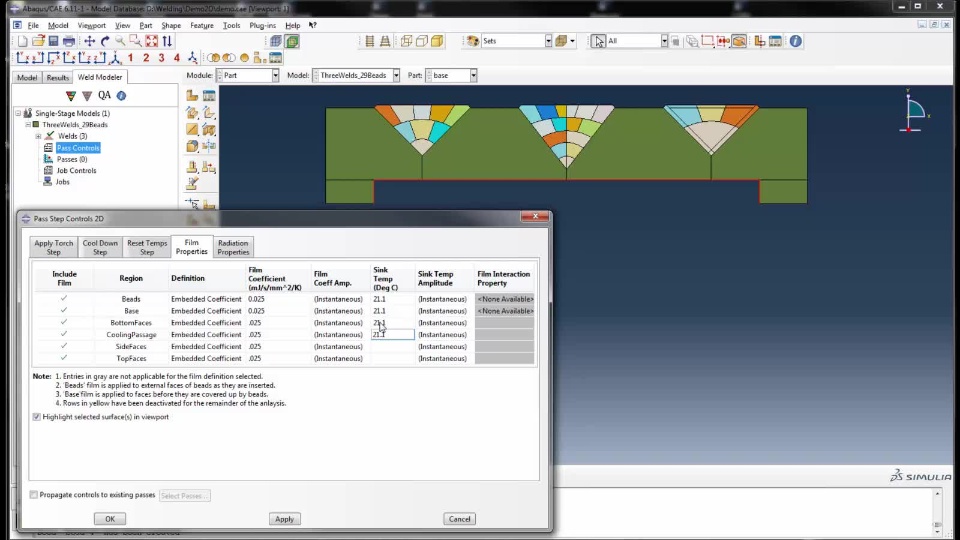Switch to the Results tab
Viewport: 960px width, 540px height.
click(x=58, y=78)
